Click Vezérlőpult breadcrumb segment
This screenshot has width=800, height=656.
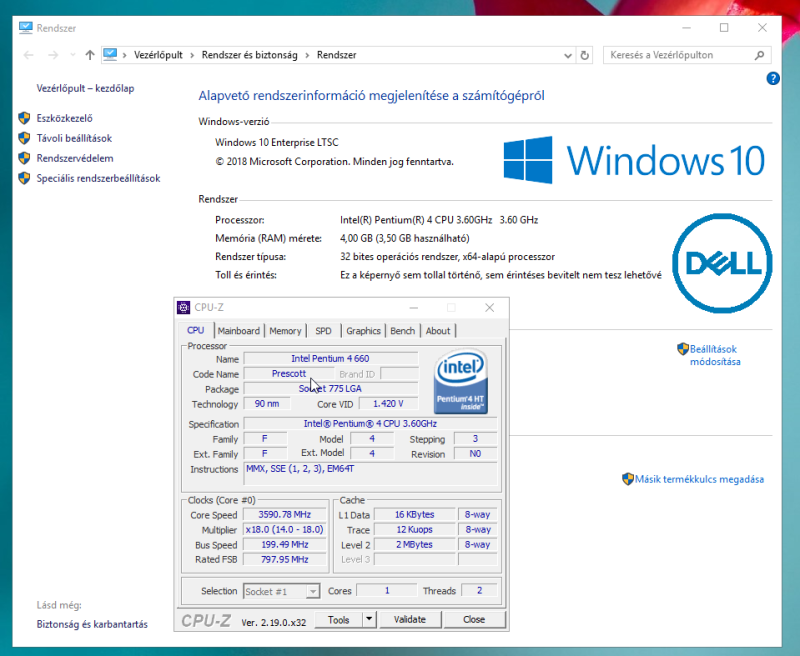tap(158, 55)
